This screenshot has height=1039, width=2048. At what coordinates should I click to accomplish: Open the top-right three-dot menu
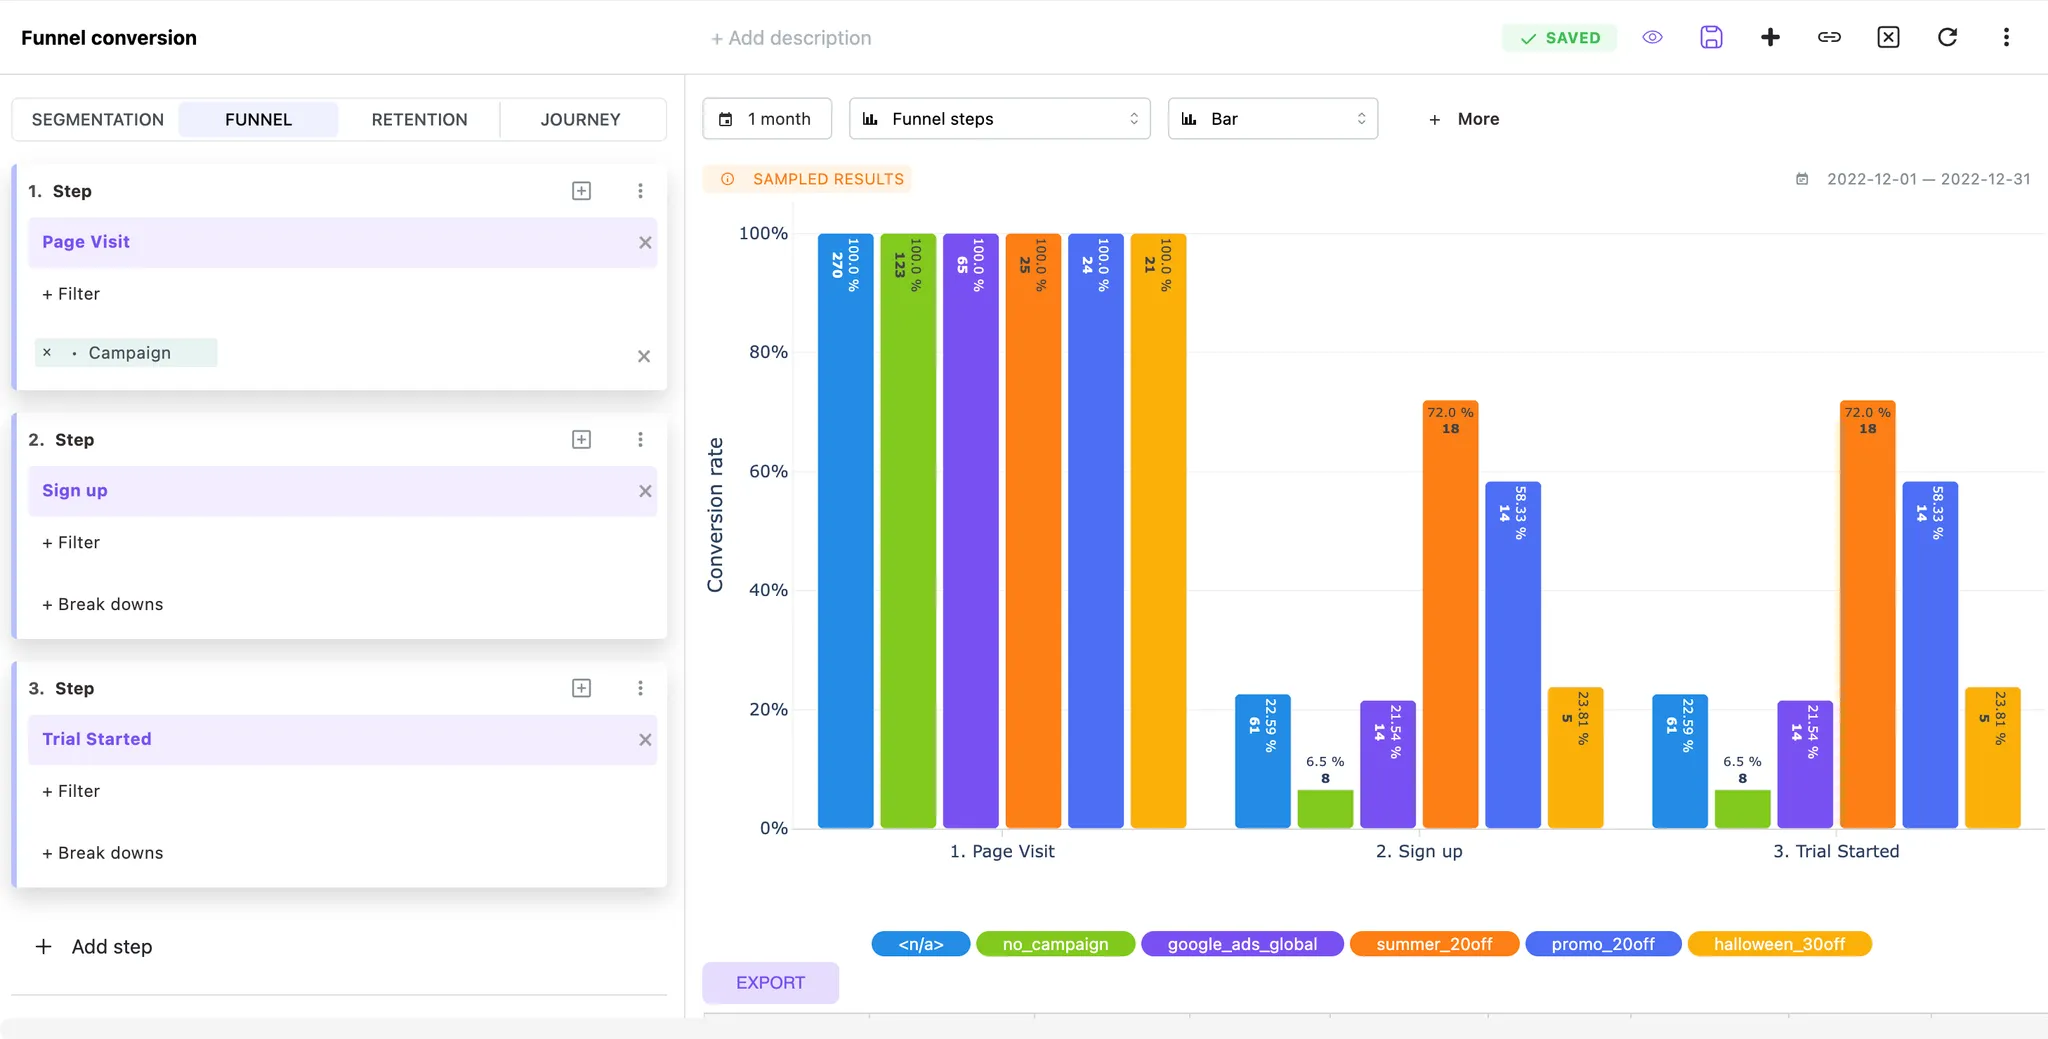coord(2006,38)
